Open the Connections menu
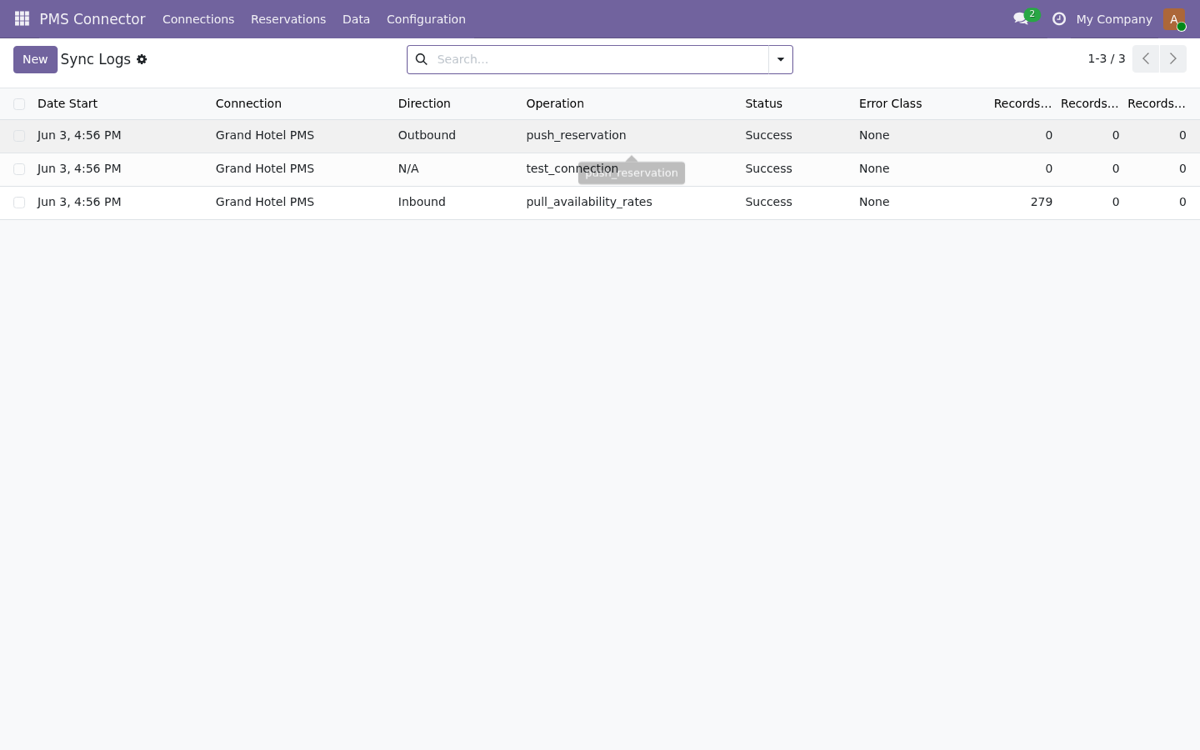Viewport: 1200px width, 750px height. tap(198, 19)
